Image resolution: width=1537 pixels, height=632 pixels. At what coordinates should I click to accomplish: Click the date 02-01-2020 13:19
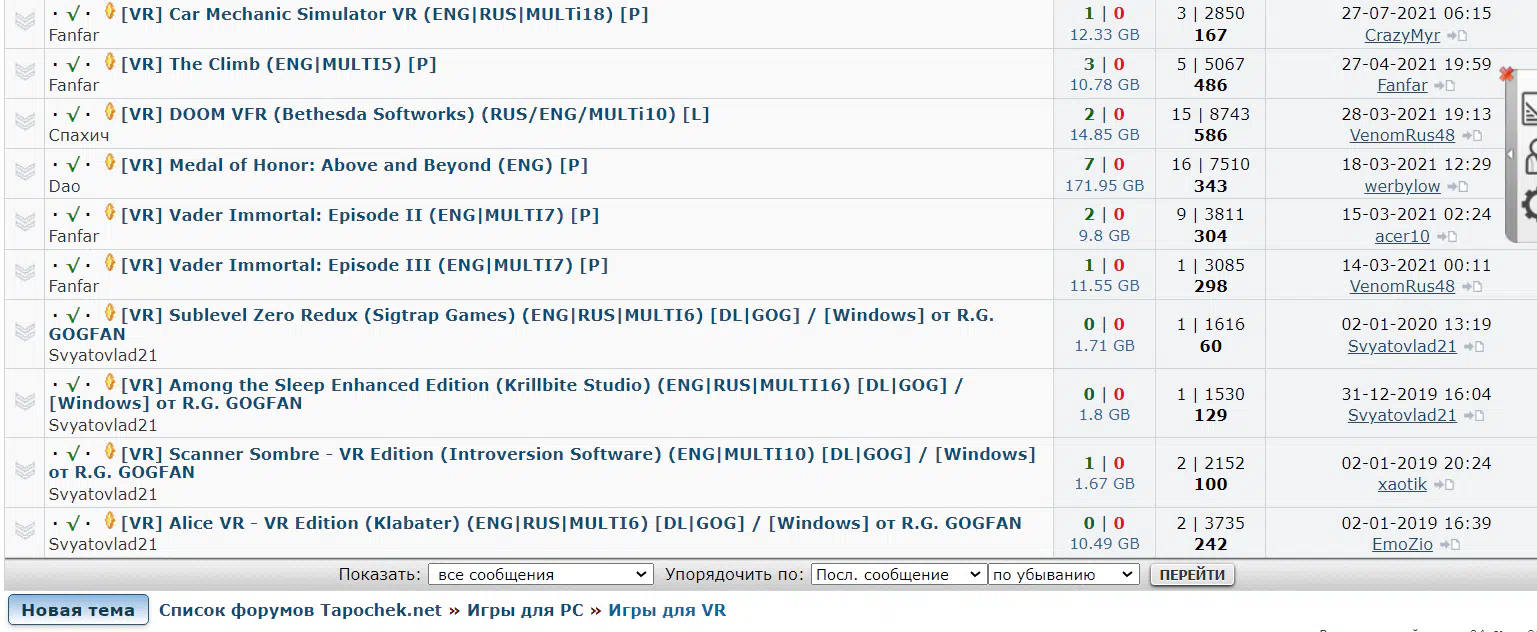tap(1416, 324)
